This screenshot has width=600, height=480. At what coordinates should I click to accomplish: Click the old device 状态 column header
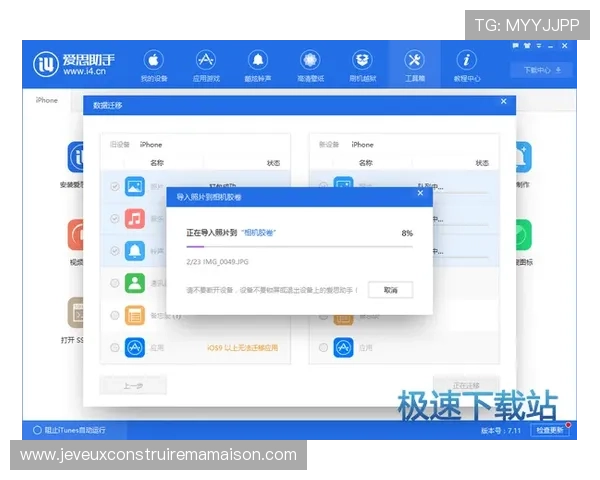pyautogui.click(x=273, y=163)
